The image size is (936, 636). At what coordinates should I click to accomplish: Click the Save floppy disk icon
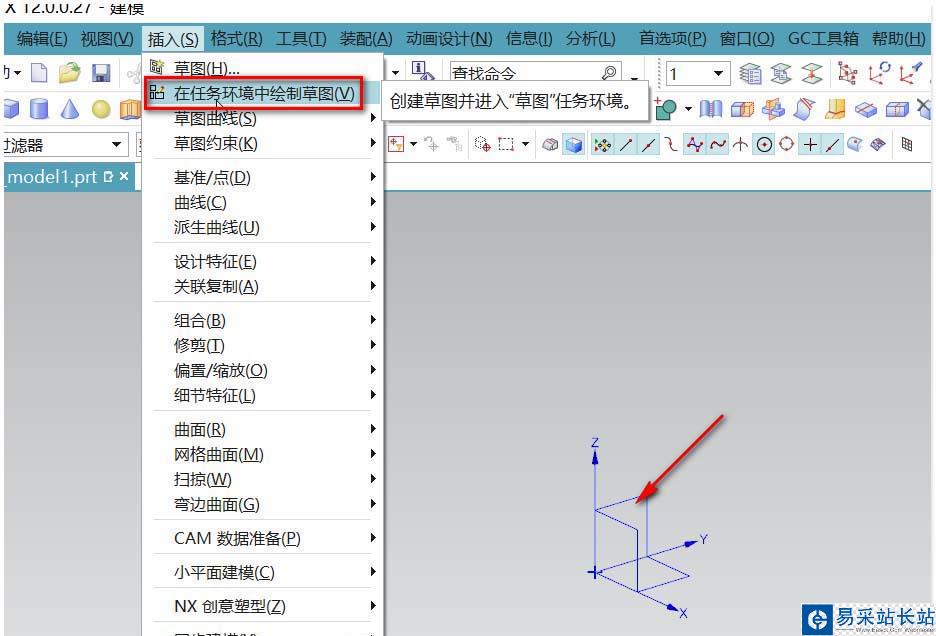(101, 73)
